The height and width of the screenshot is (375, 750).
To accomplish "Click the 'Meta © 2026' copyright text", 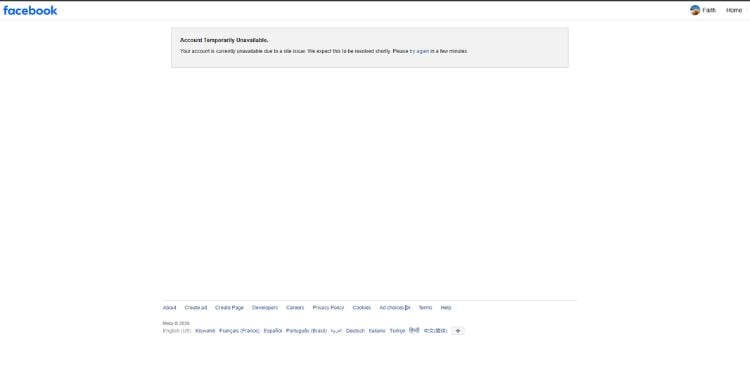I will [x=176, y=323].
